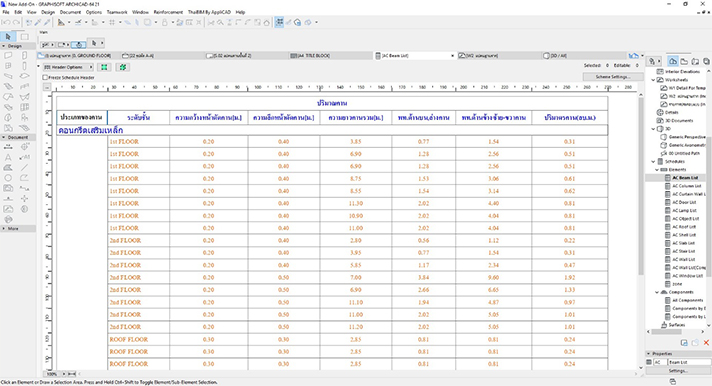Open the Layout Book icon in Navigator

(695, 61)
